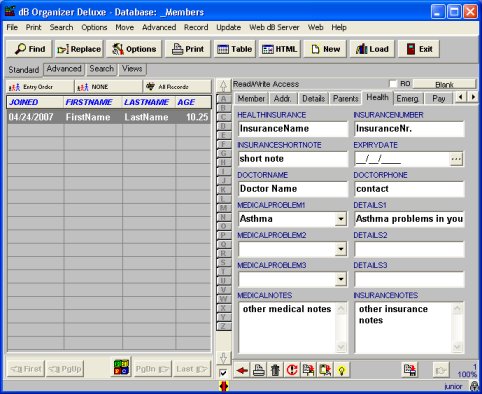This screenshot has width=482, height=394.
Task: Click the Print toolbar button
Action: (188, 49)
